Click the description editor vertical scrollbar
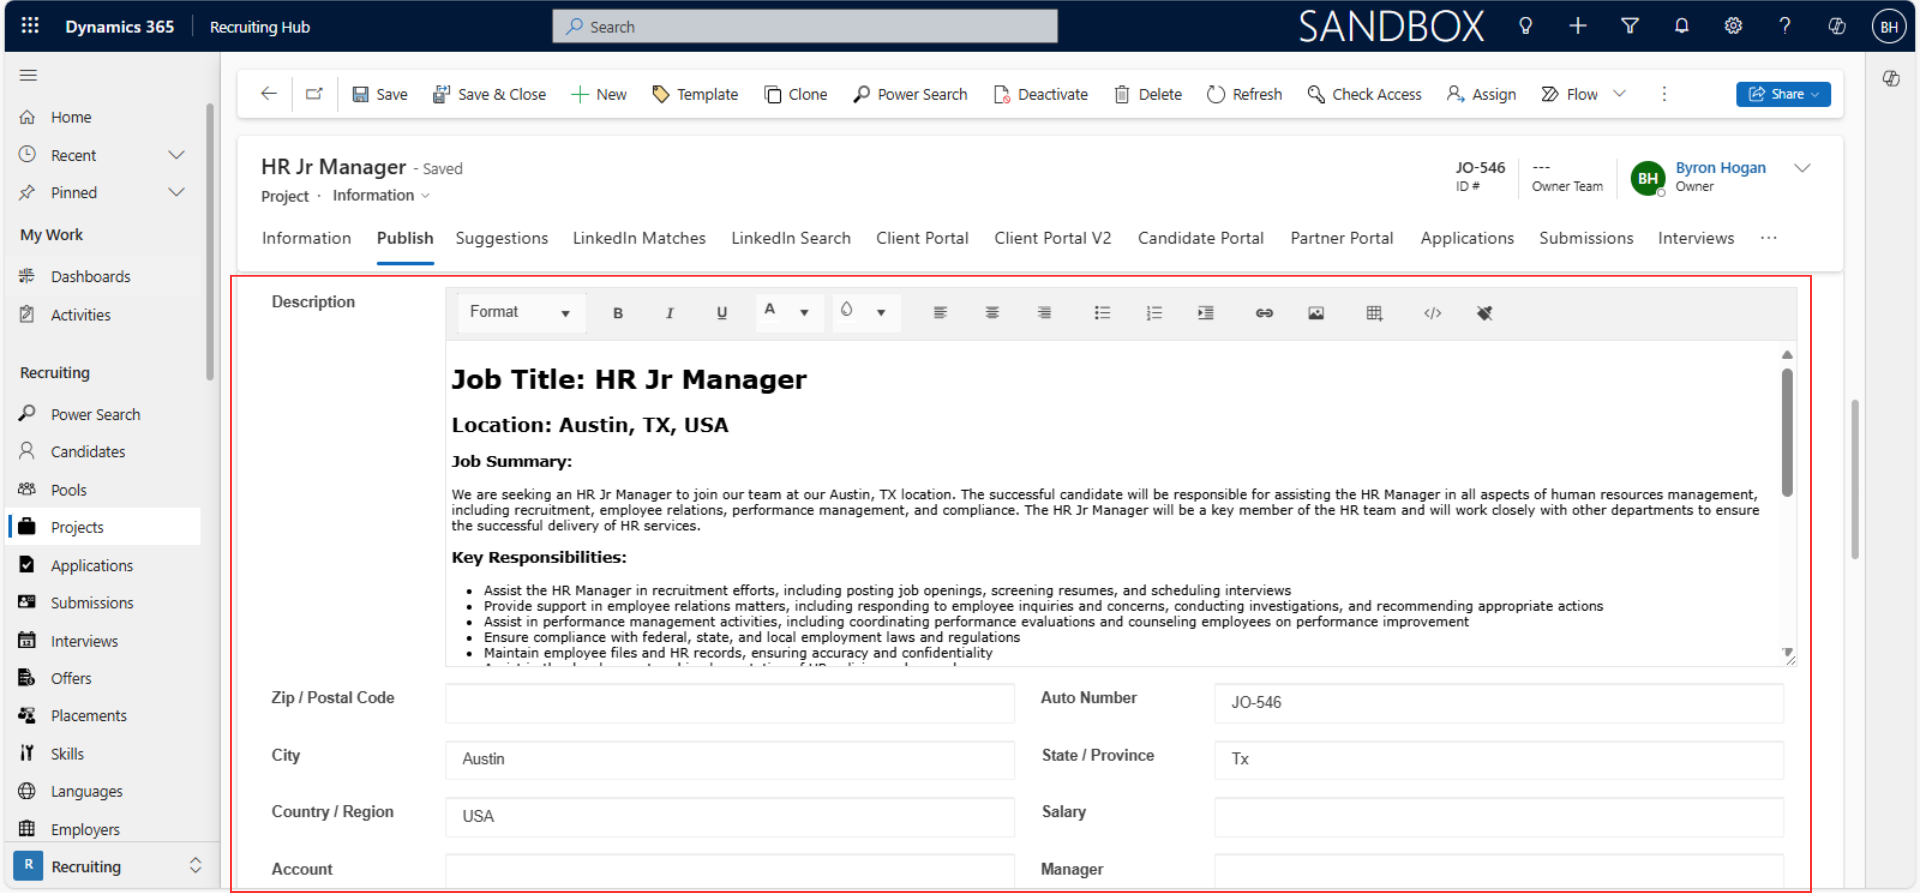Viewport: 1920px width, 896px height. tap(1787, 433)
